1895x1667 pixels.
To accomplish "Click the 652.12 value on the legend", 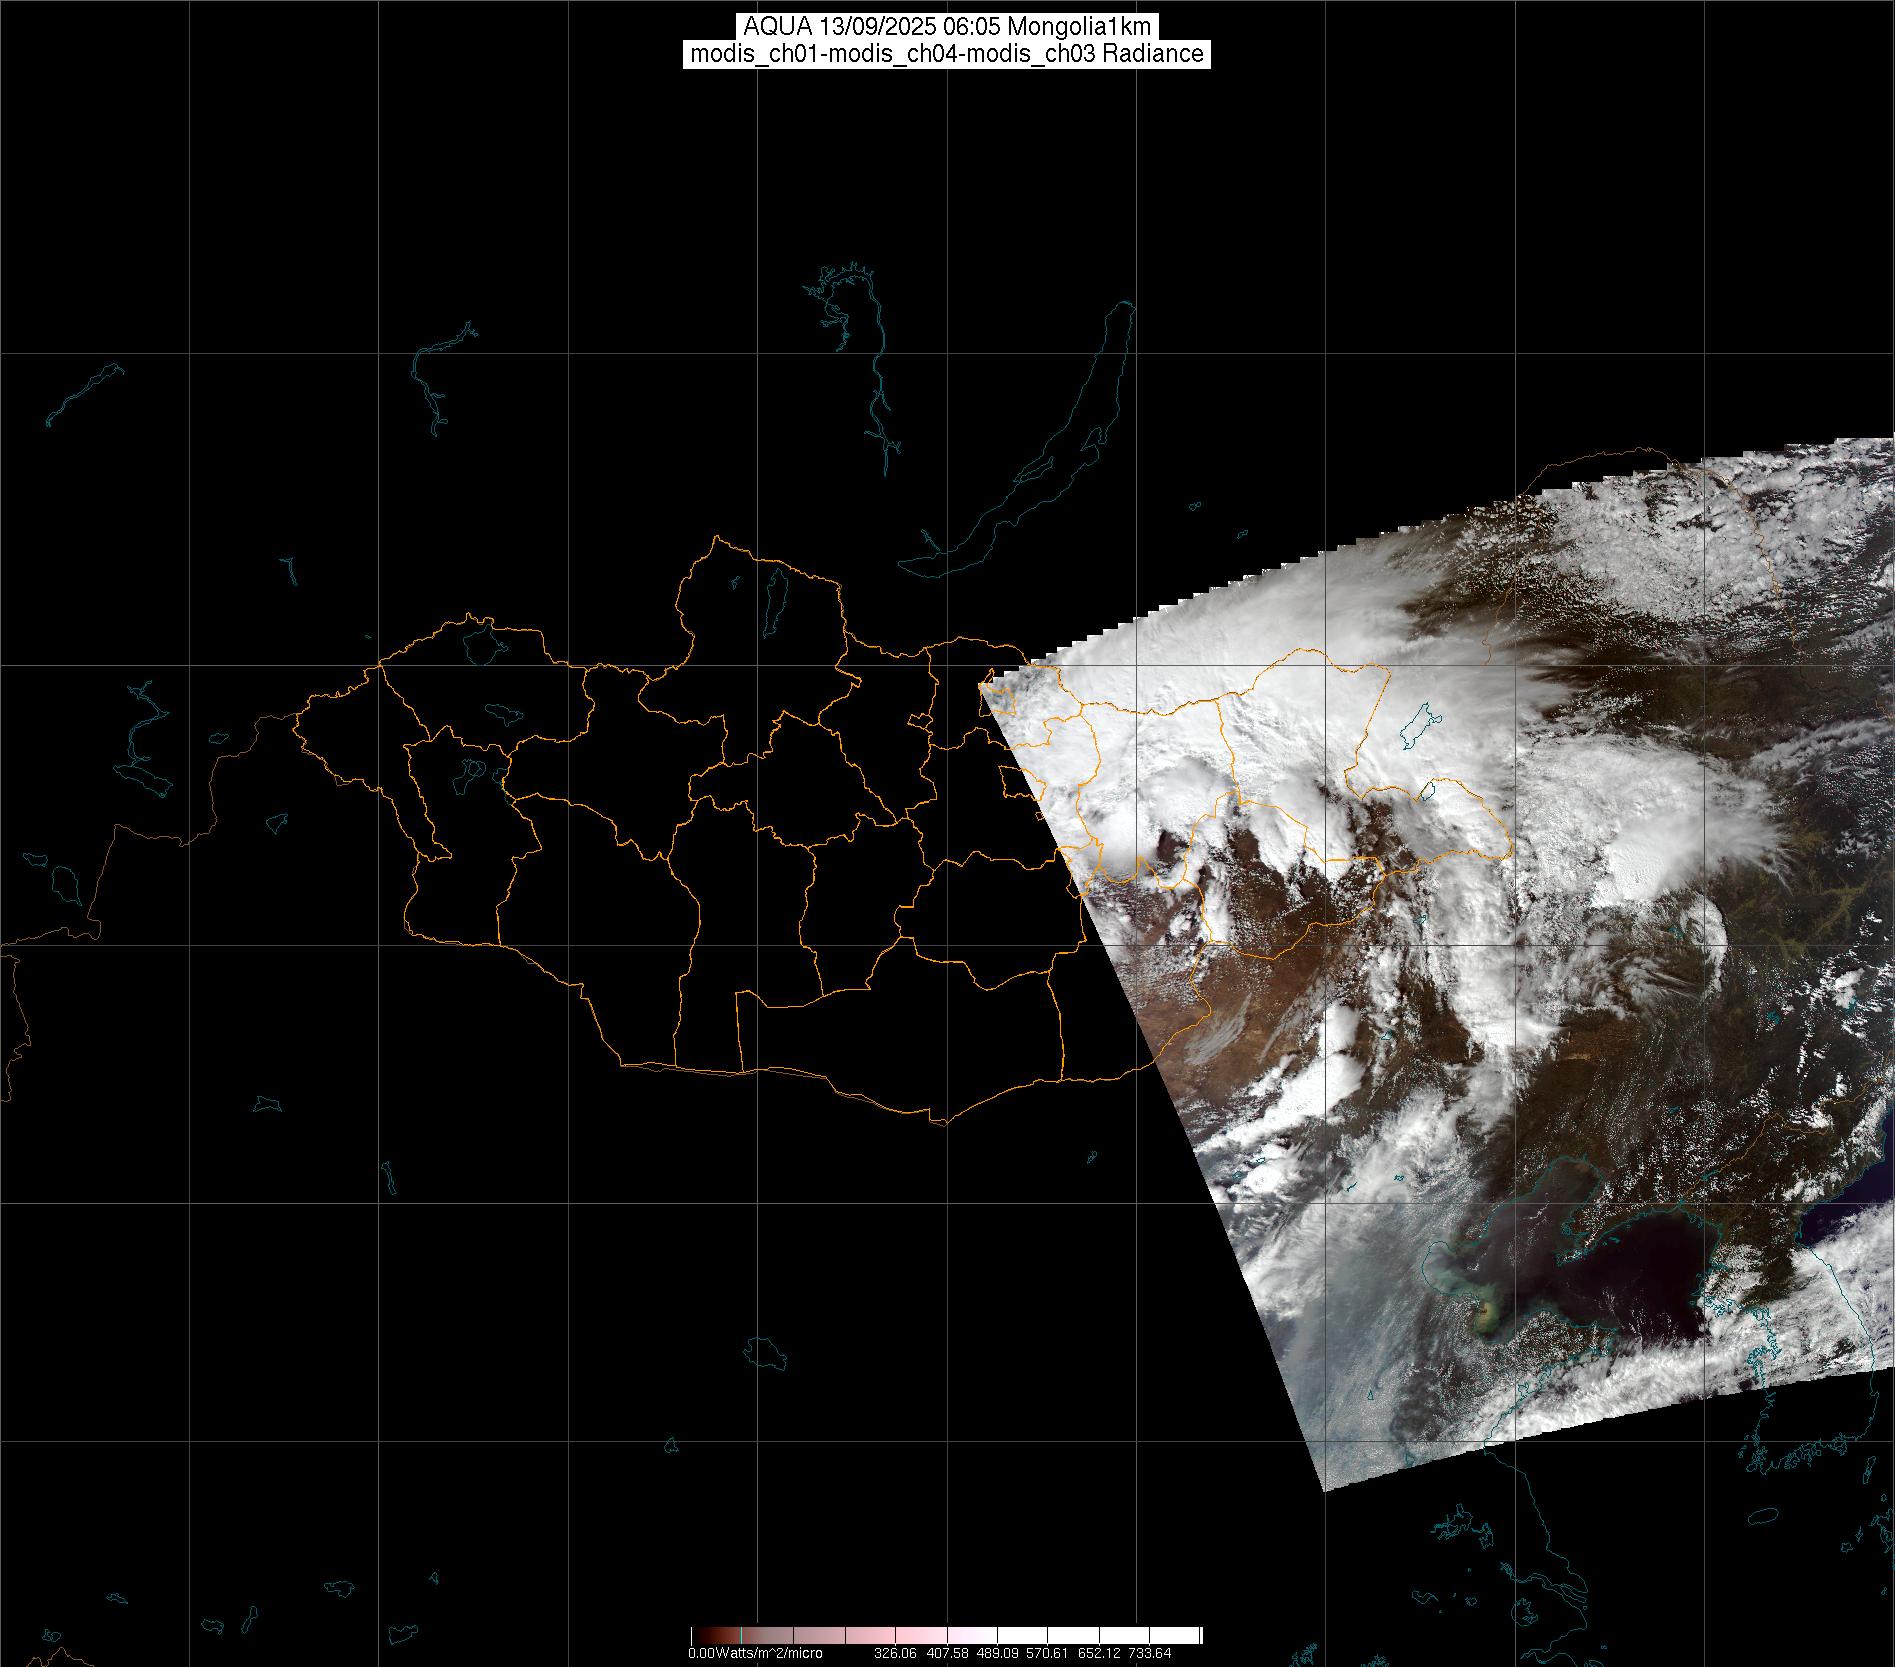I will tap(1099, 1653).
